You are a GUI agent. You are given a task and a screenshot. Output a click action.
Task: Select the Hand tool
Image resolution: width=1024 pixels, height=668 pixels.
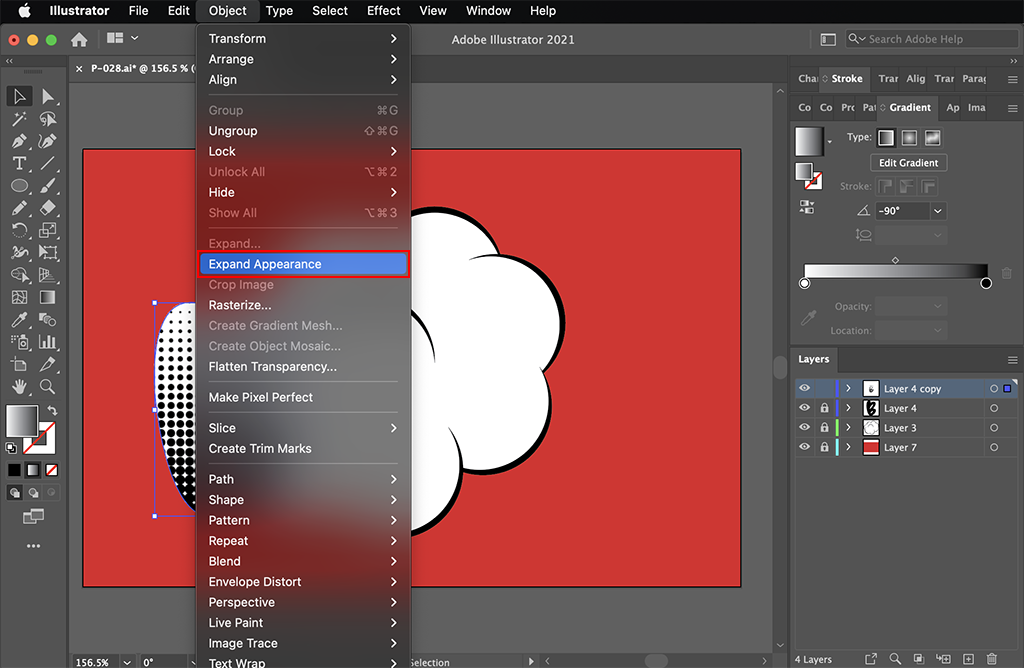(19, 387)
